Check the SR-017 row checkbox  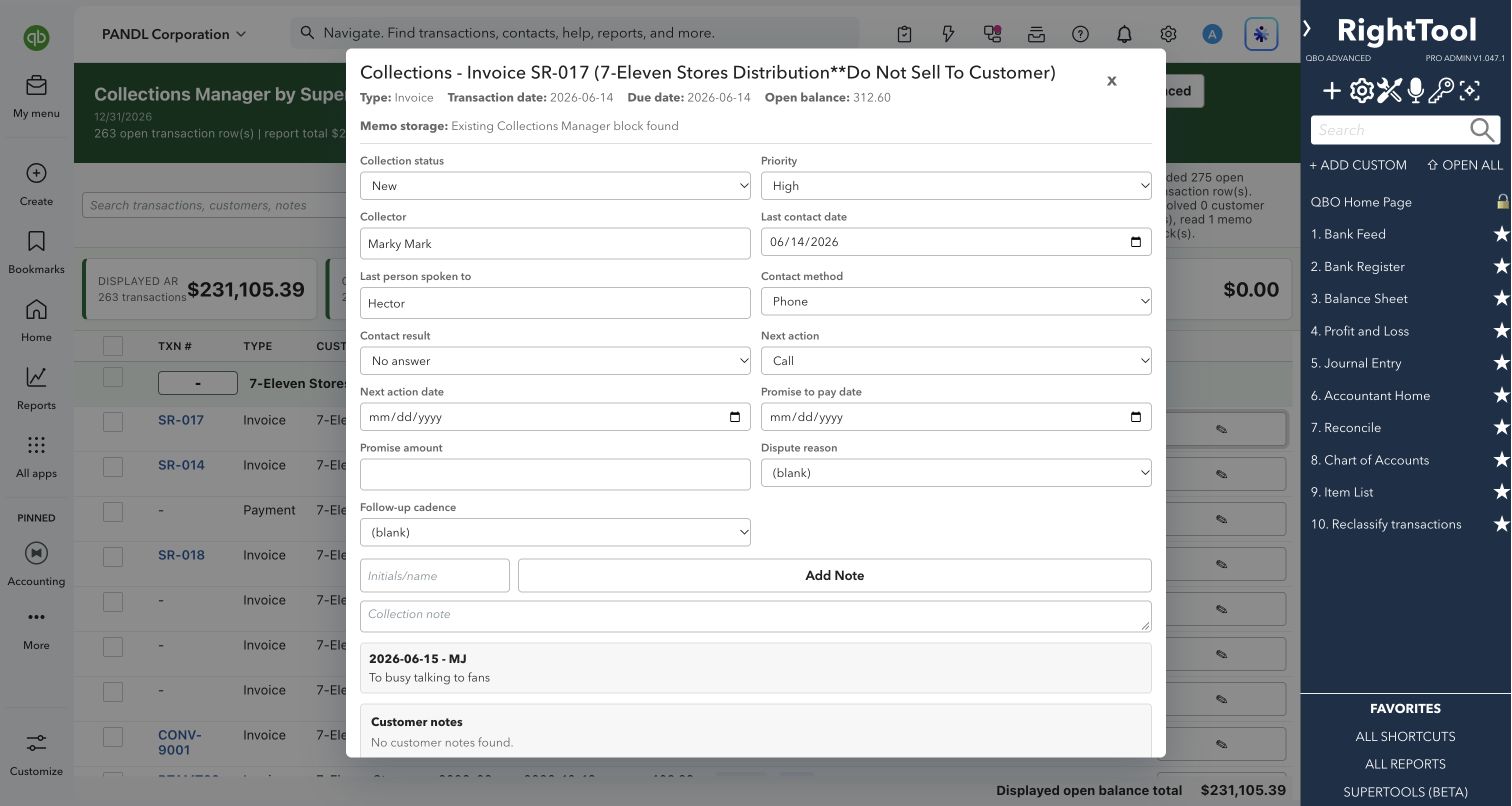(x=113, y=421)
